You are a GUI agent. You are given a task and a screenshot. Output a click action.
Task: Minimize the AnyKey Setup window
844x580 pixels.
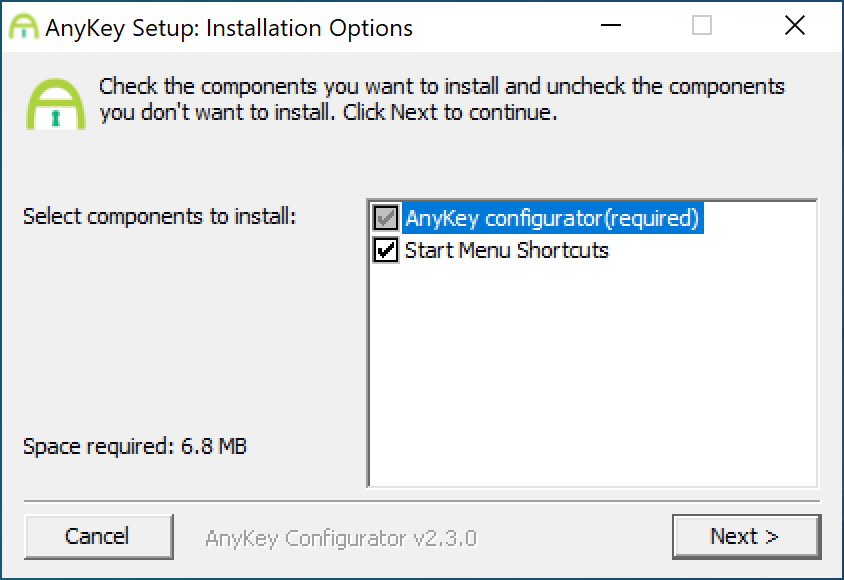coord(610,25)
